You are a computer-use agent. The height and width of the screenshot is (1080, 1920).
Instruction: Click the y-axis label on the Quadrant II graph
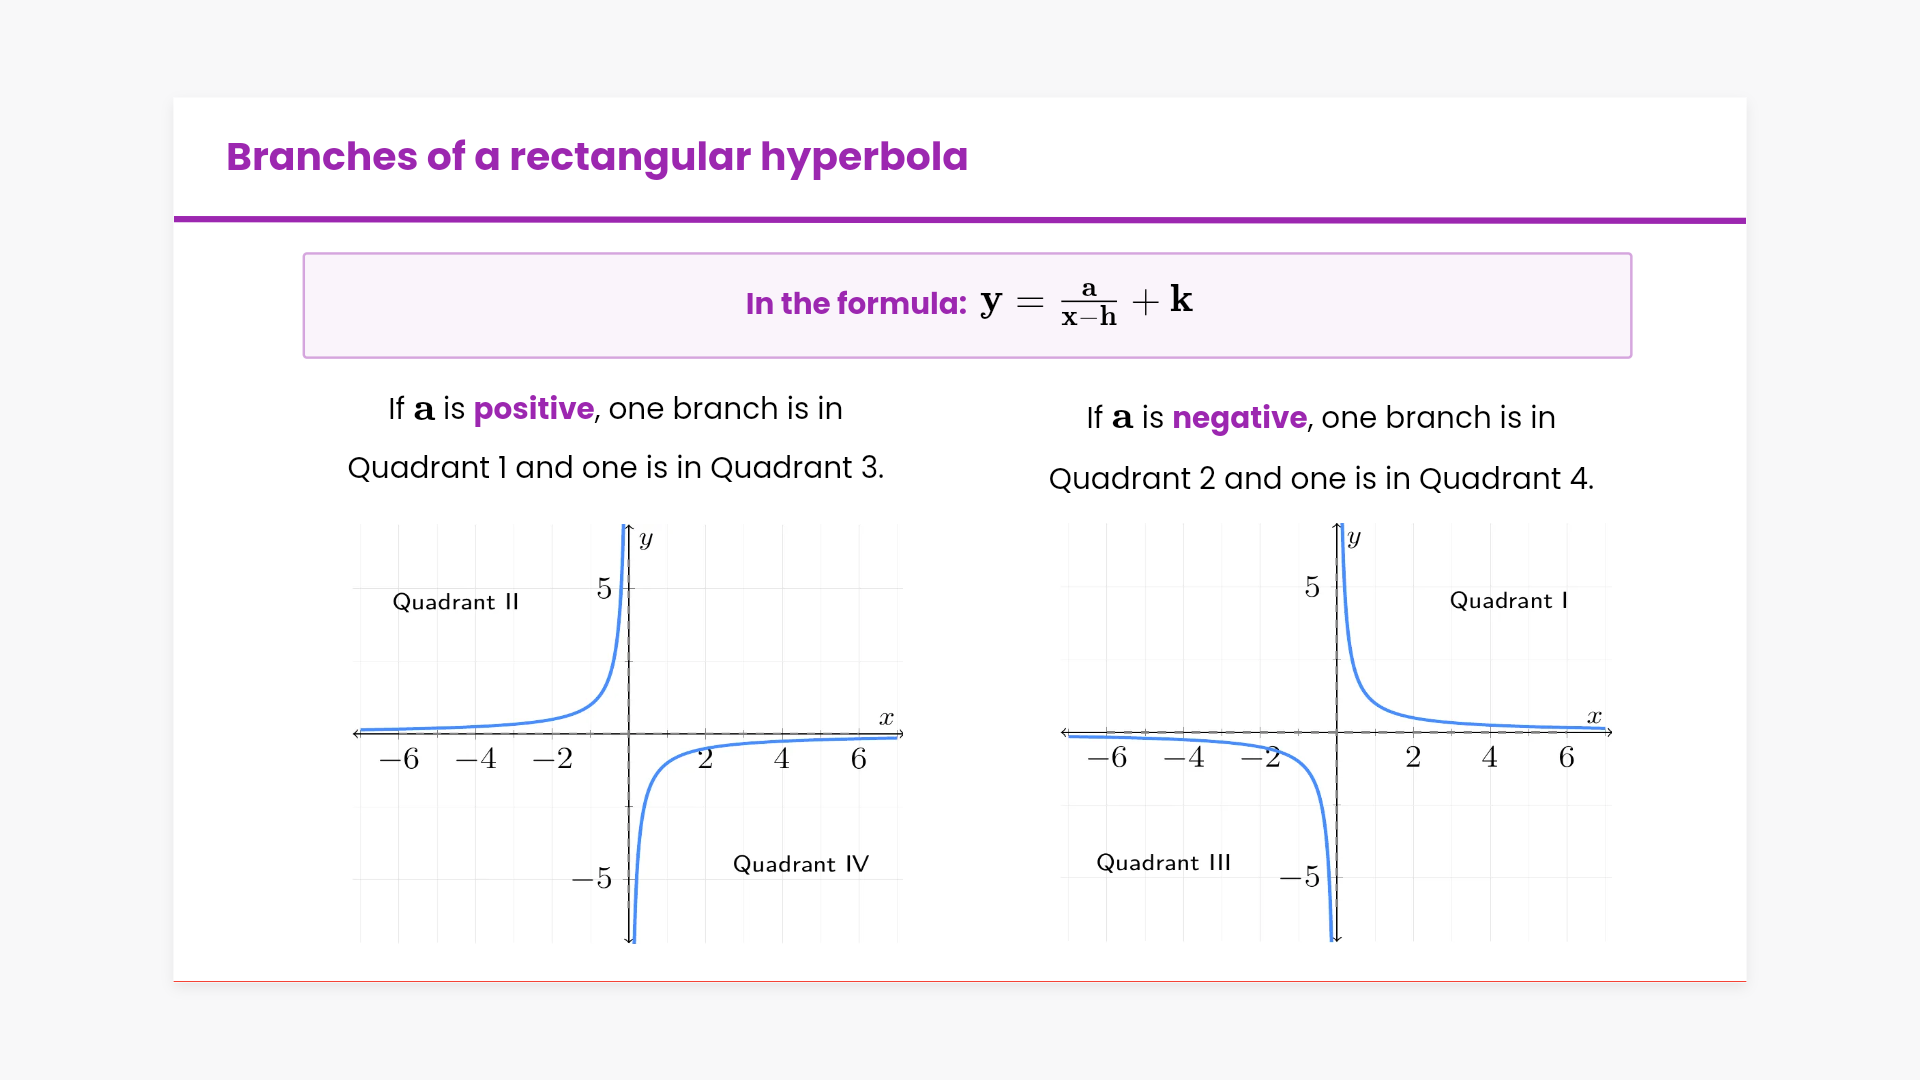[646, 540]
